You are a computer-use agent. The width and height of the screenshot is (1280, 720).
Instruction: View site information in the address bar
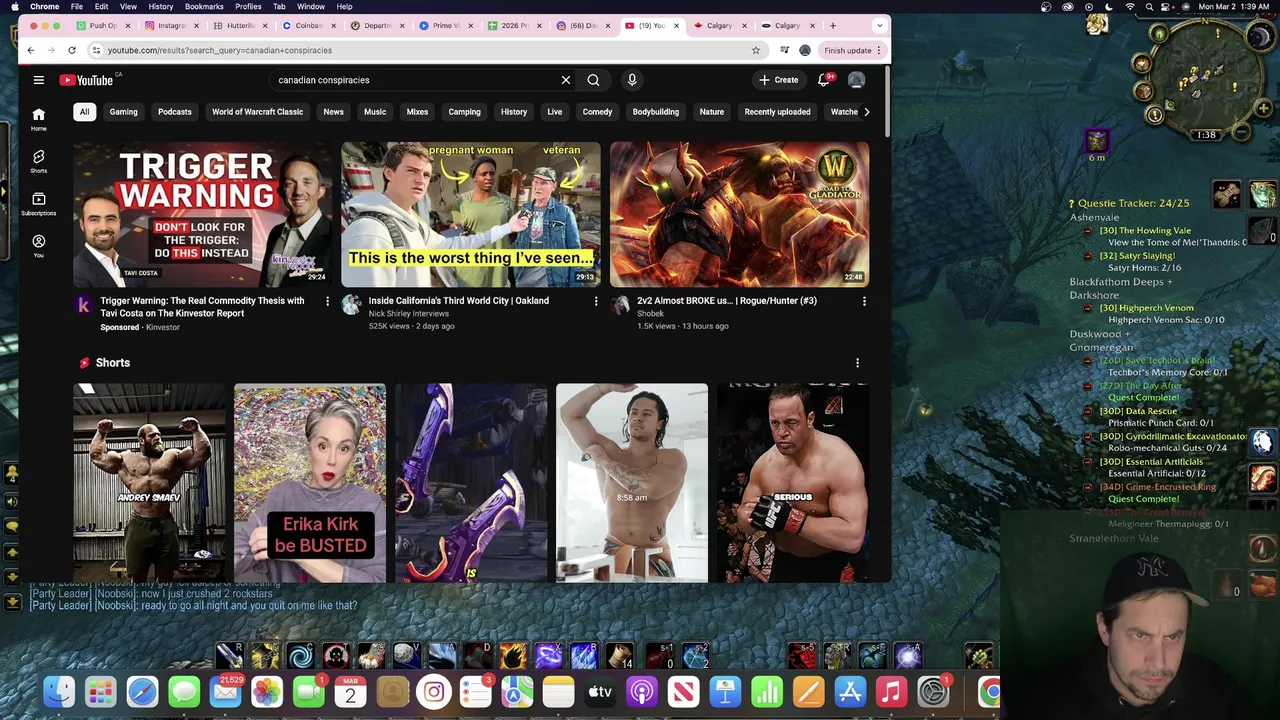coord(96,50)
